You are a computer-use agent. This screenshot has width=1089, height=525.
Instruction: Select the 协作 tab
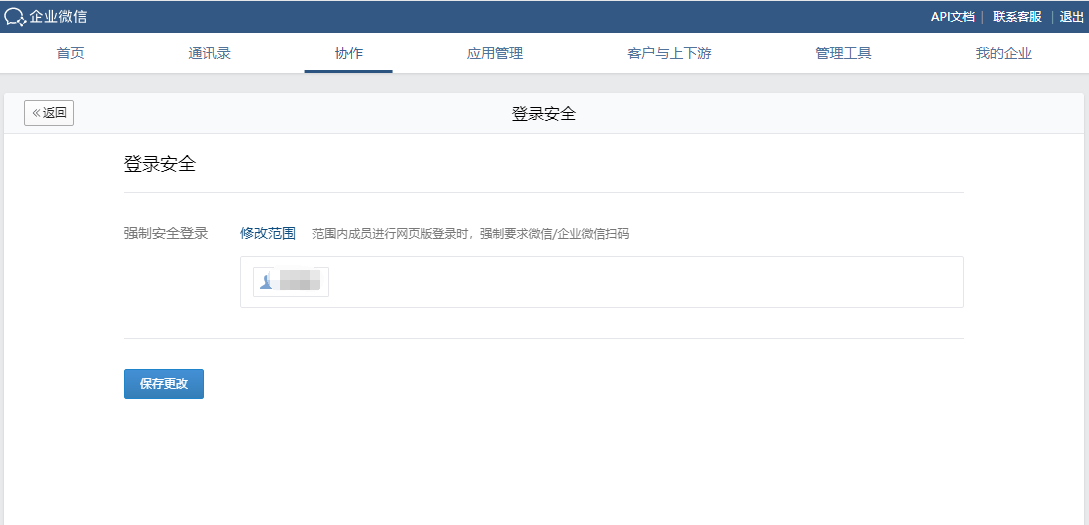click(x=349, y=53)
